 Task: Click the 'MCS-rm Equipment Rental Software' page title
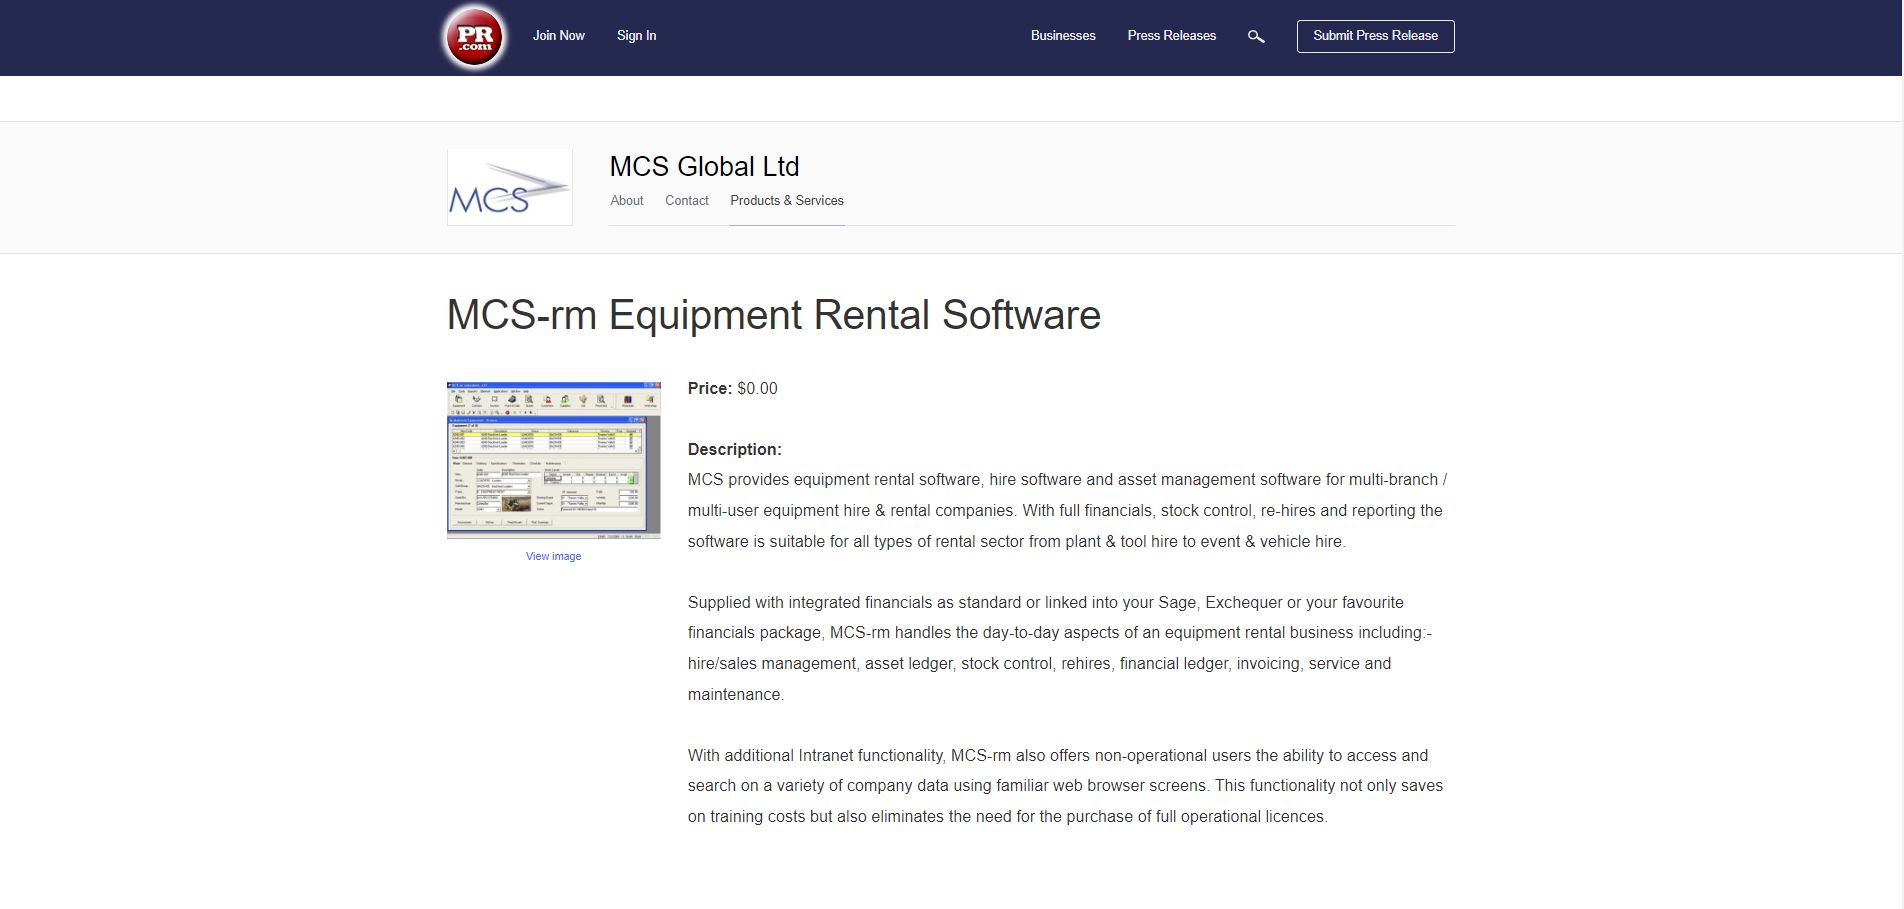pos(773,315)
